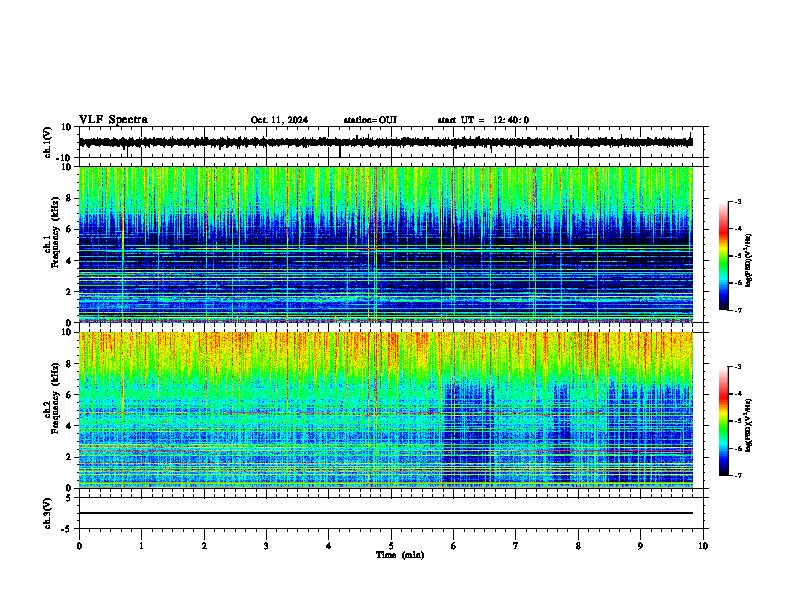792x612 pixels.
Task: Click the "station=OUI" header label
Action: coord(370,120)
